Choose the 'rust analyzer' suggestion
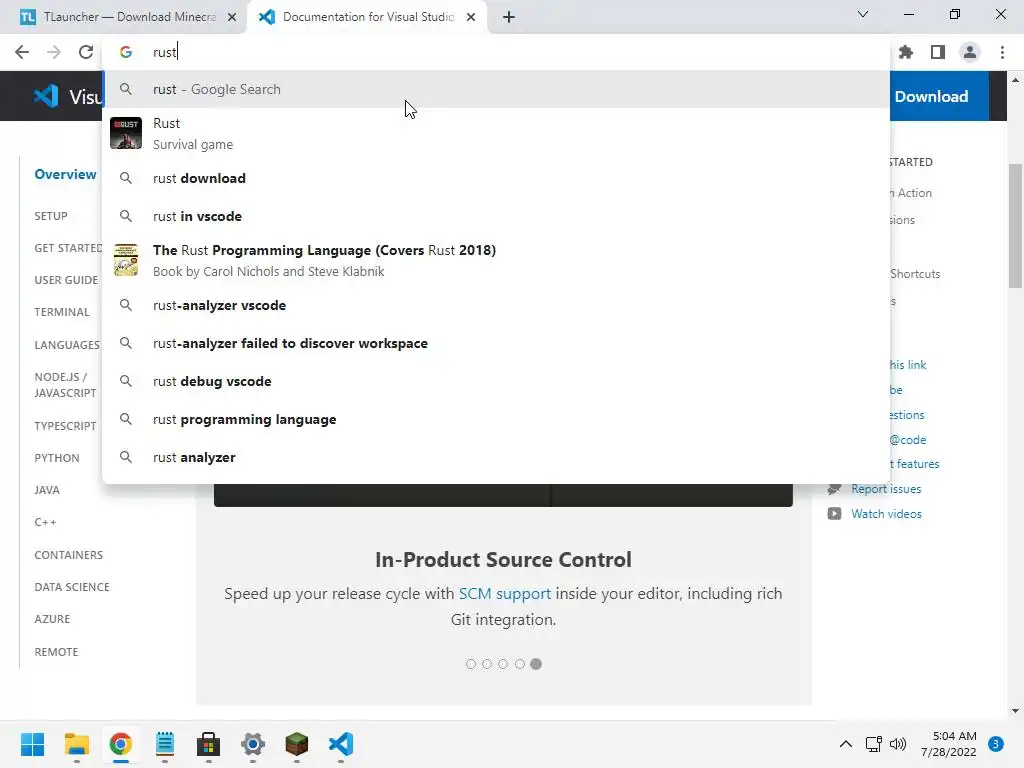Viewport: 1024px width, 768px height. pos(496,457)
